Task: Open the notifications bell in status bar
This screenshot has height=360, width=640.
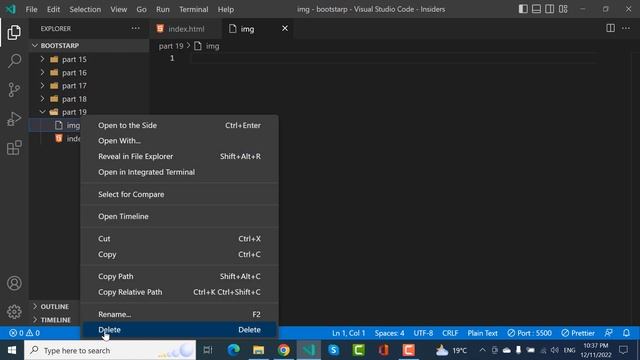Action: [x=626, y=333]
